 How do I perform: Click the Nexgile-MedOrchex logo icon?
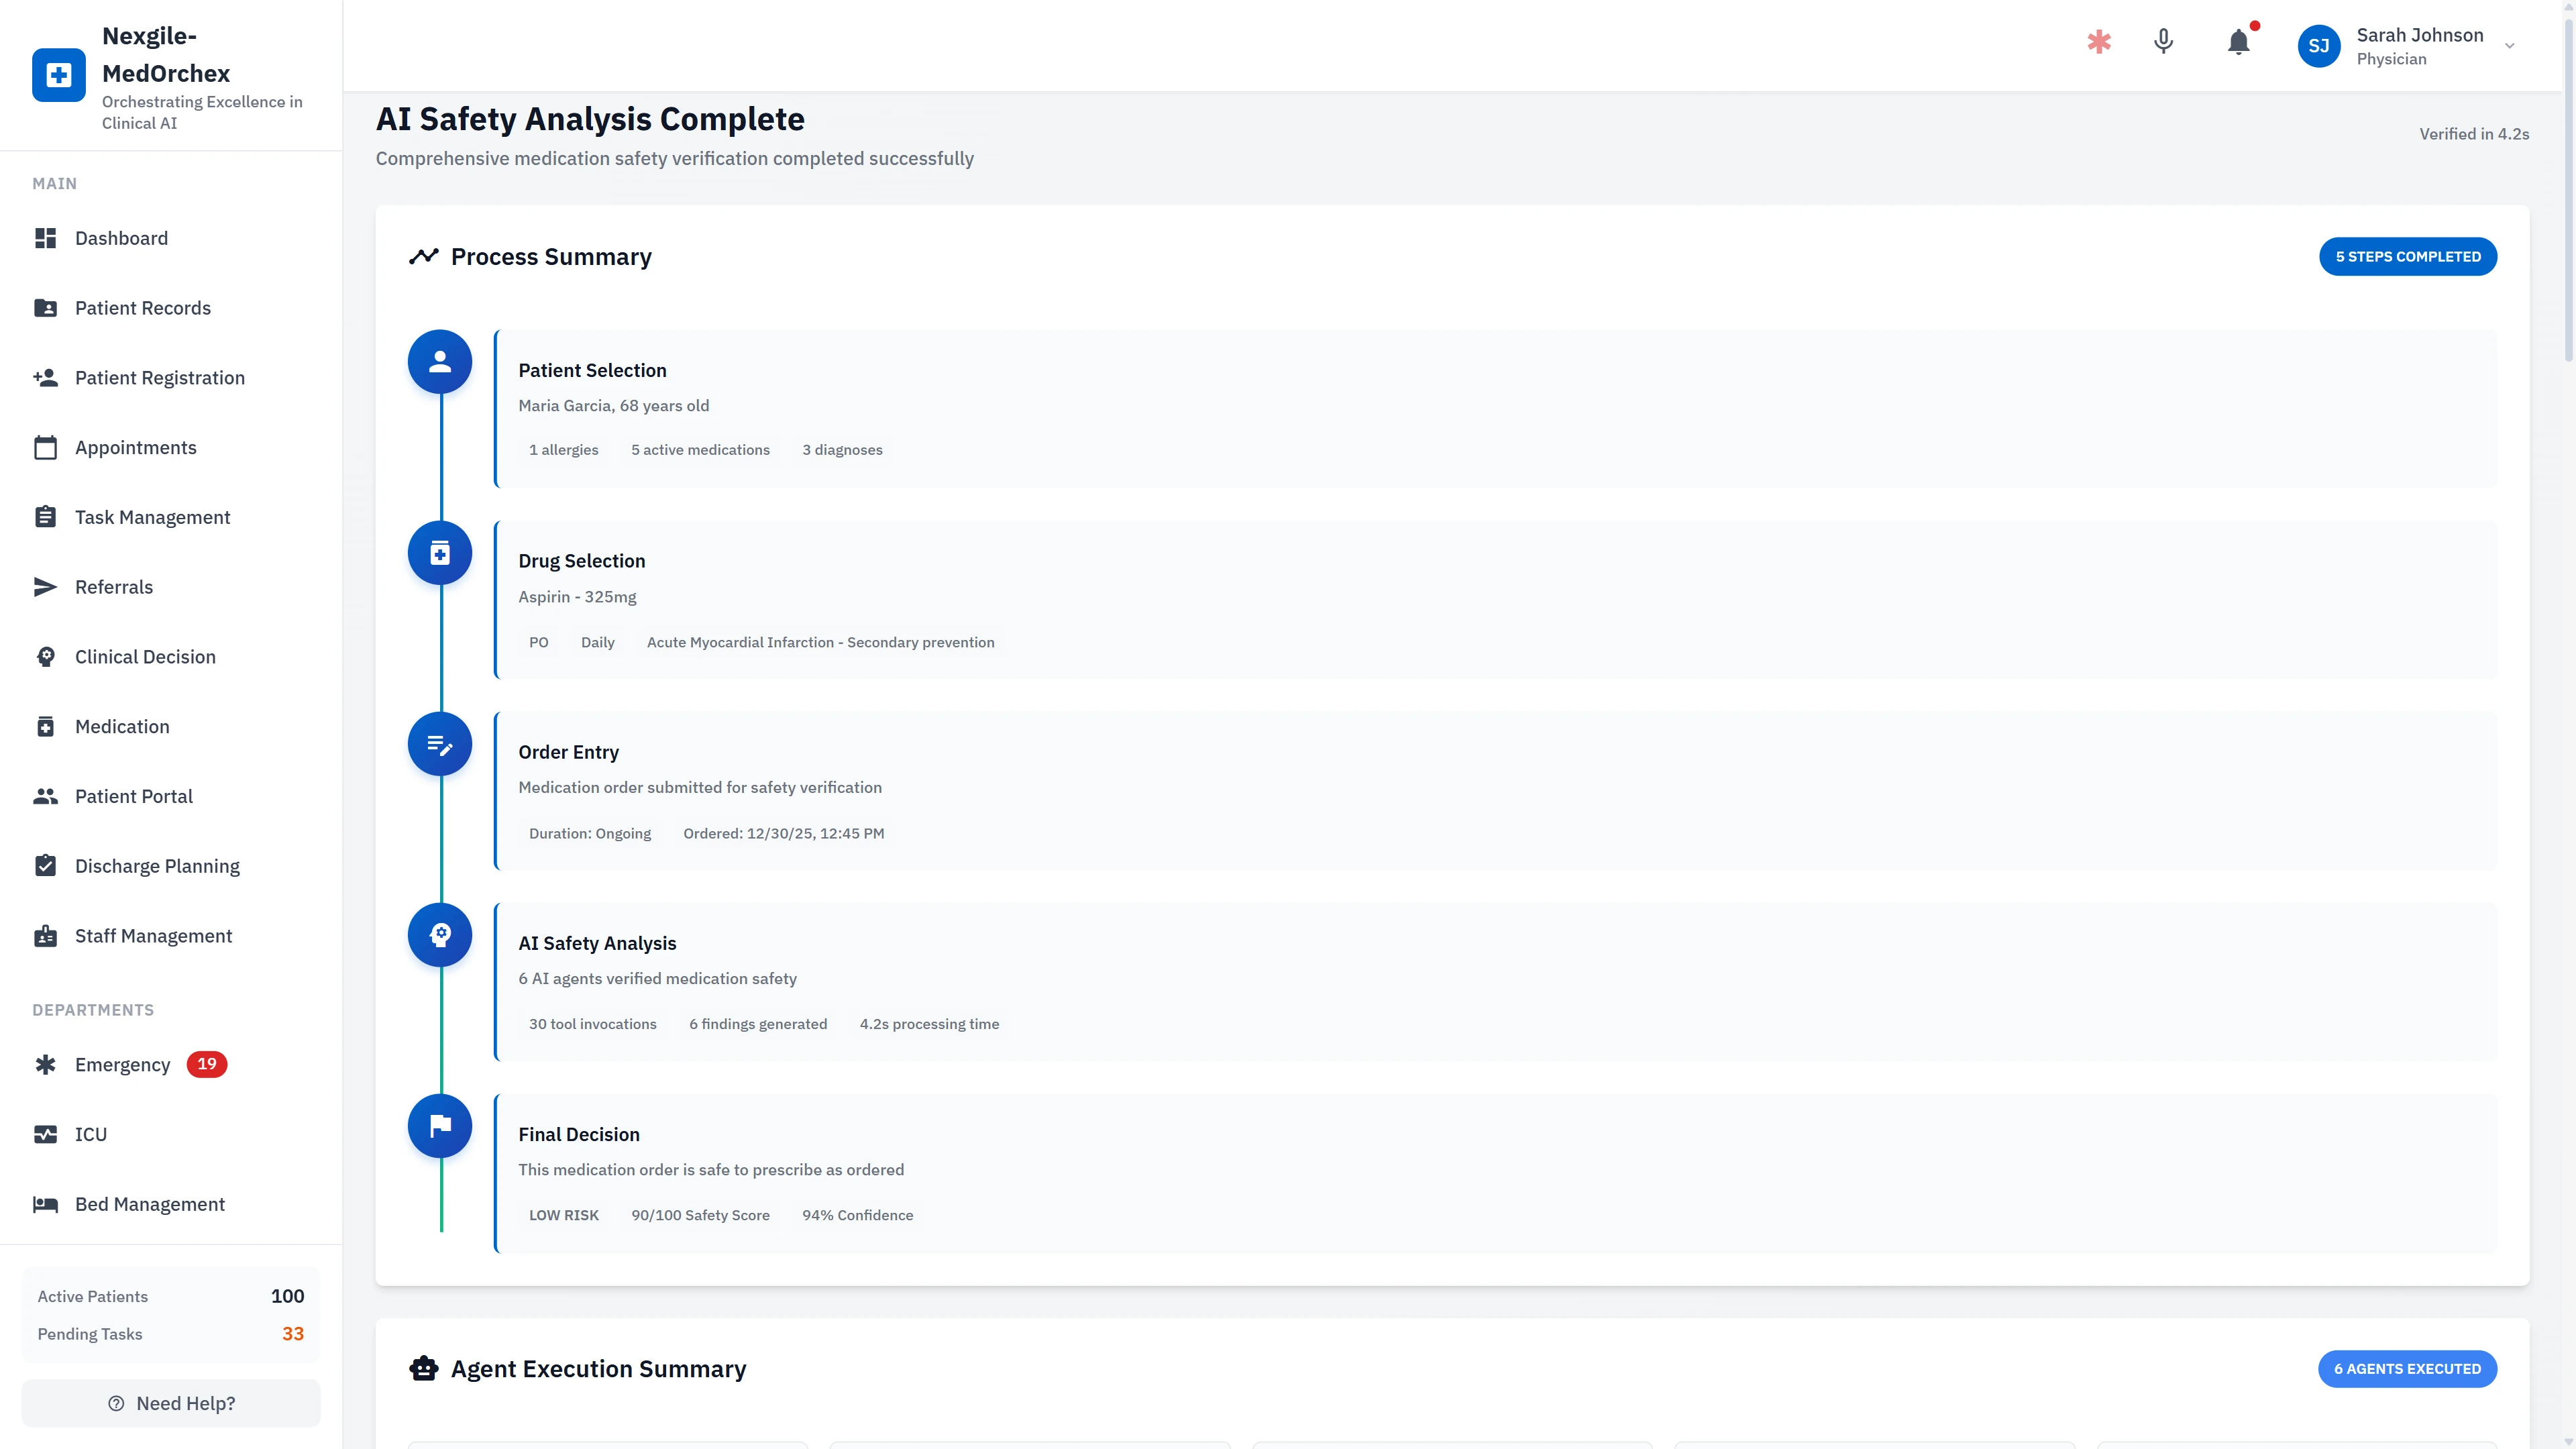point(59,75)
